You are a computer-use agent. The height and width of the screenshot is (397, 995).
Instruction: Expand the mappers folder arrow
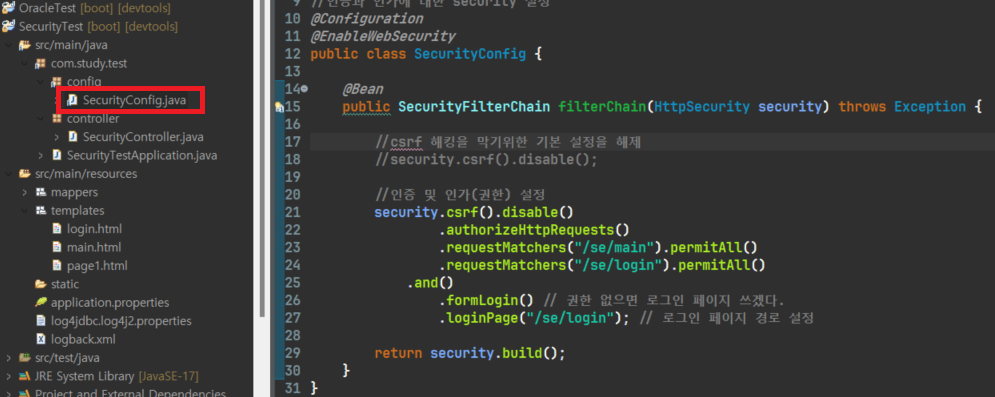click(24, 192)
